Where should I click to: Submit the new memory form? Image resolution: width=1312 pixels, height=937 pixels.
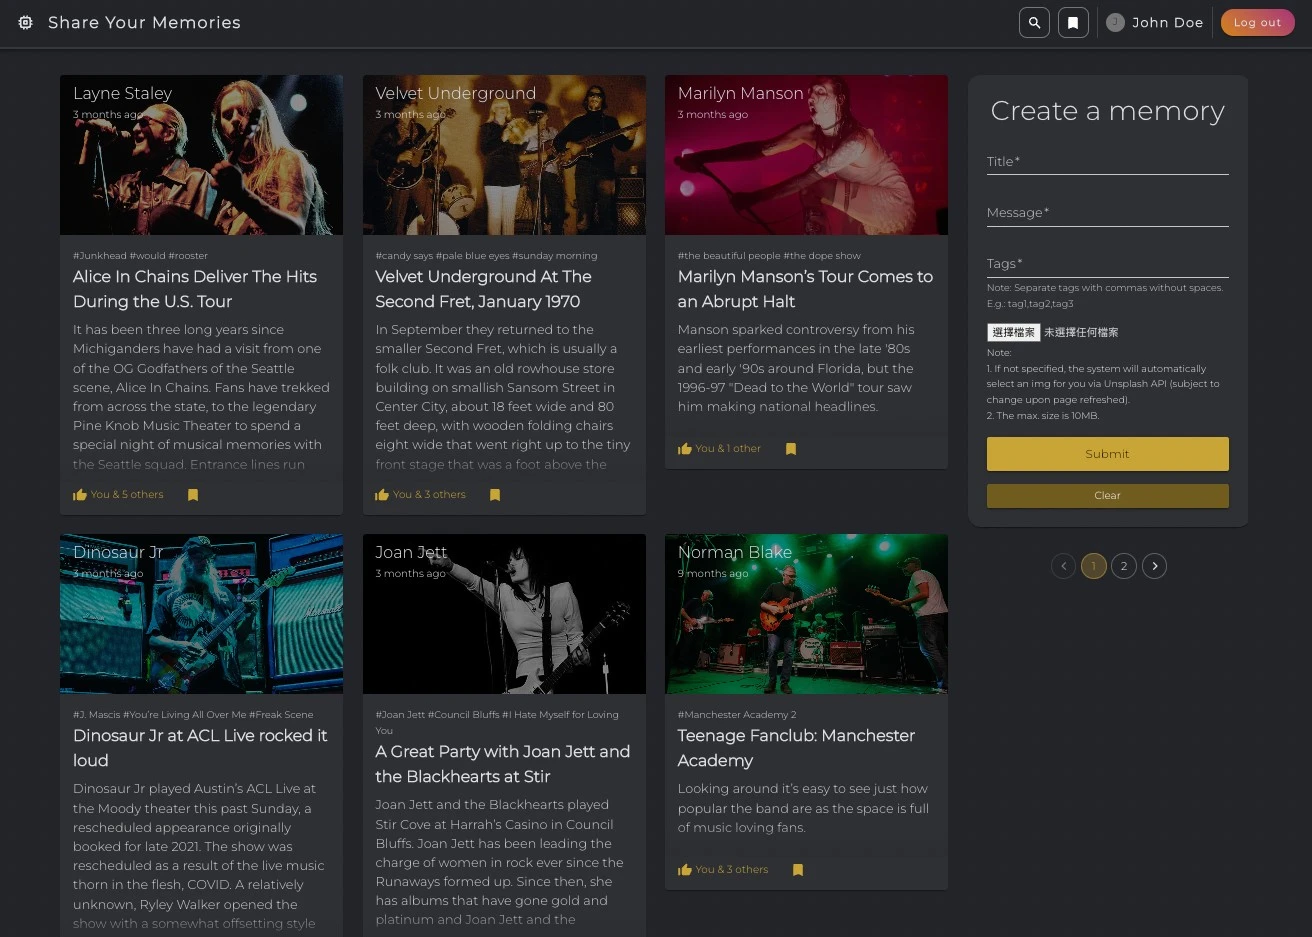pyautogui.click(x=1107, y=453)
